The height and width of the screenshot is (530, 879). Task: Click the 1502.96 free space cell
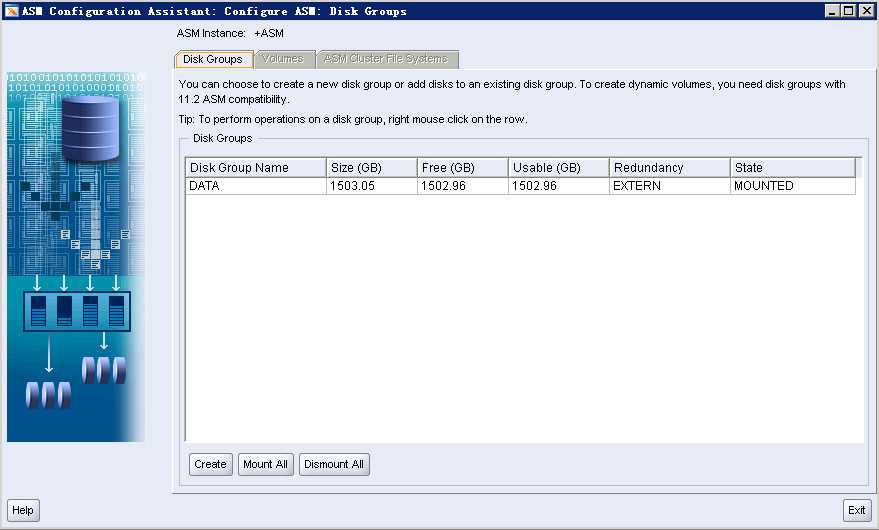pos(462,186)
